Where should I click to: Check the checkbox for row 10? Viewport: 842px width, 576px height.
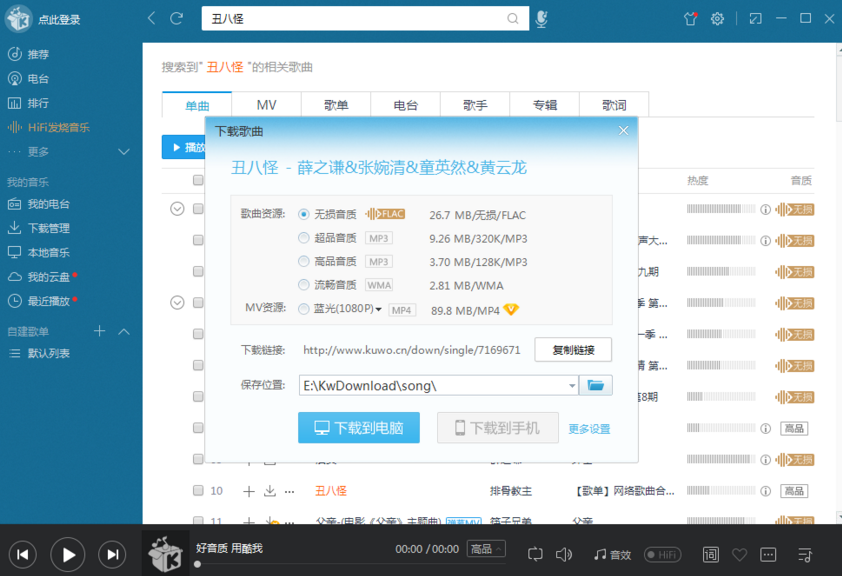198,490
